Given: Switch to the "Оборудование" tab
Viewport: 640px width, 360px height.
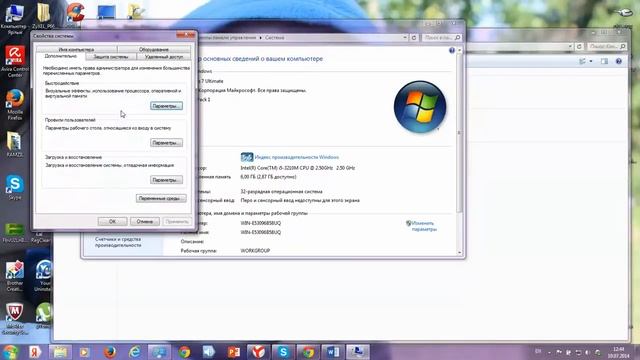Looking at the screenshot, I should (x=154, y=49).
